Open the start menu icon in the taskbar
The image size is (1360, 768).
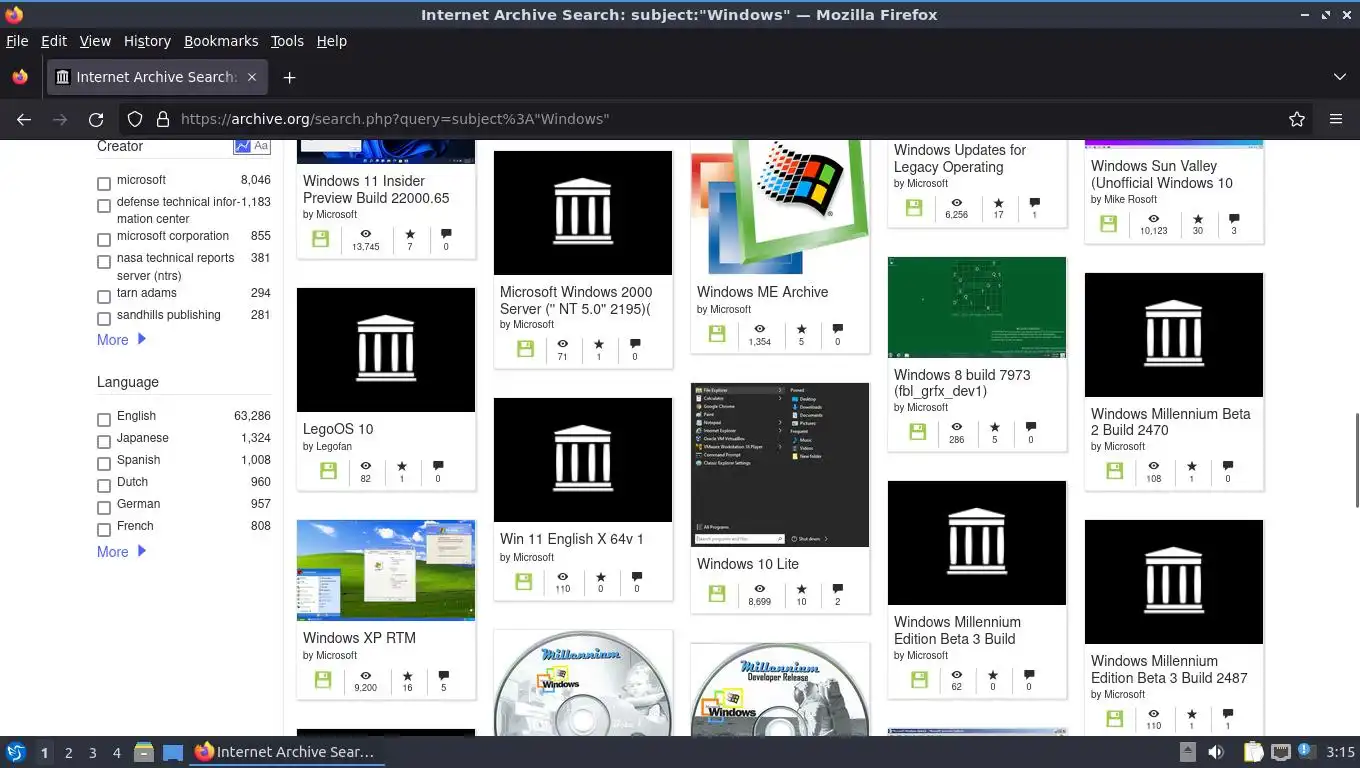pyautogui.click(x=16, y=752)
